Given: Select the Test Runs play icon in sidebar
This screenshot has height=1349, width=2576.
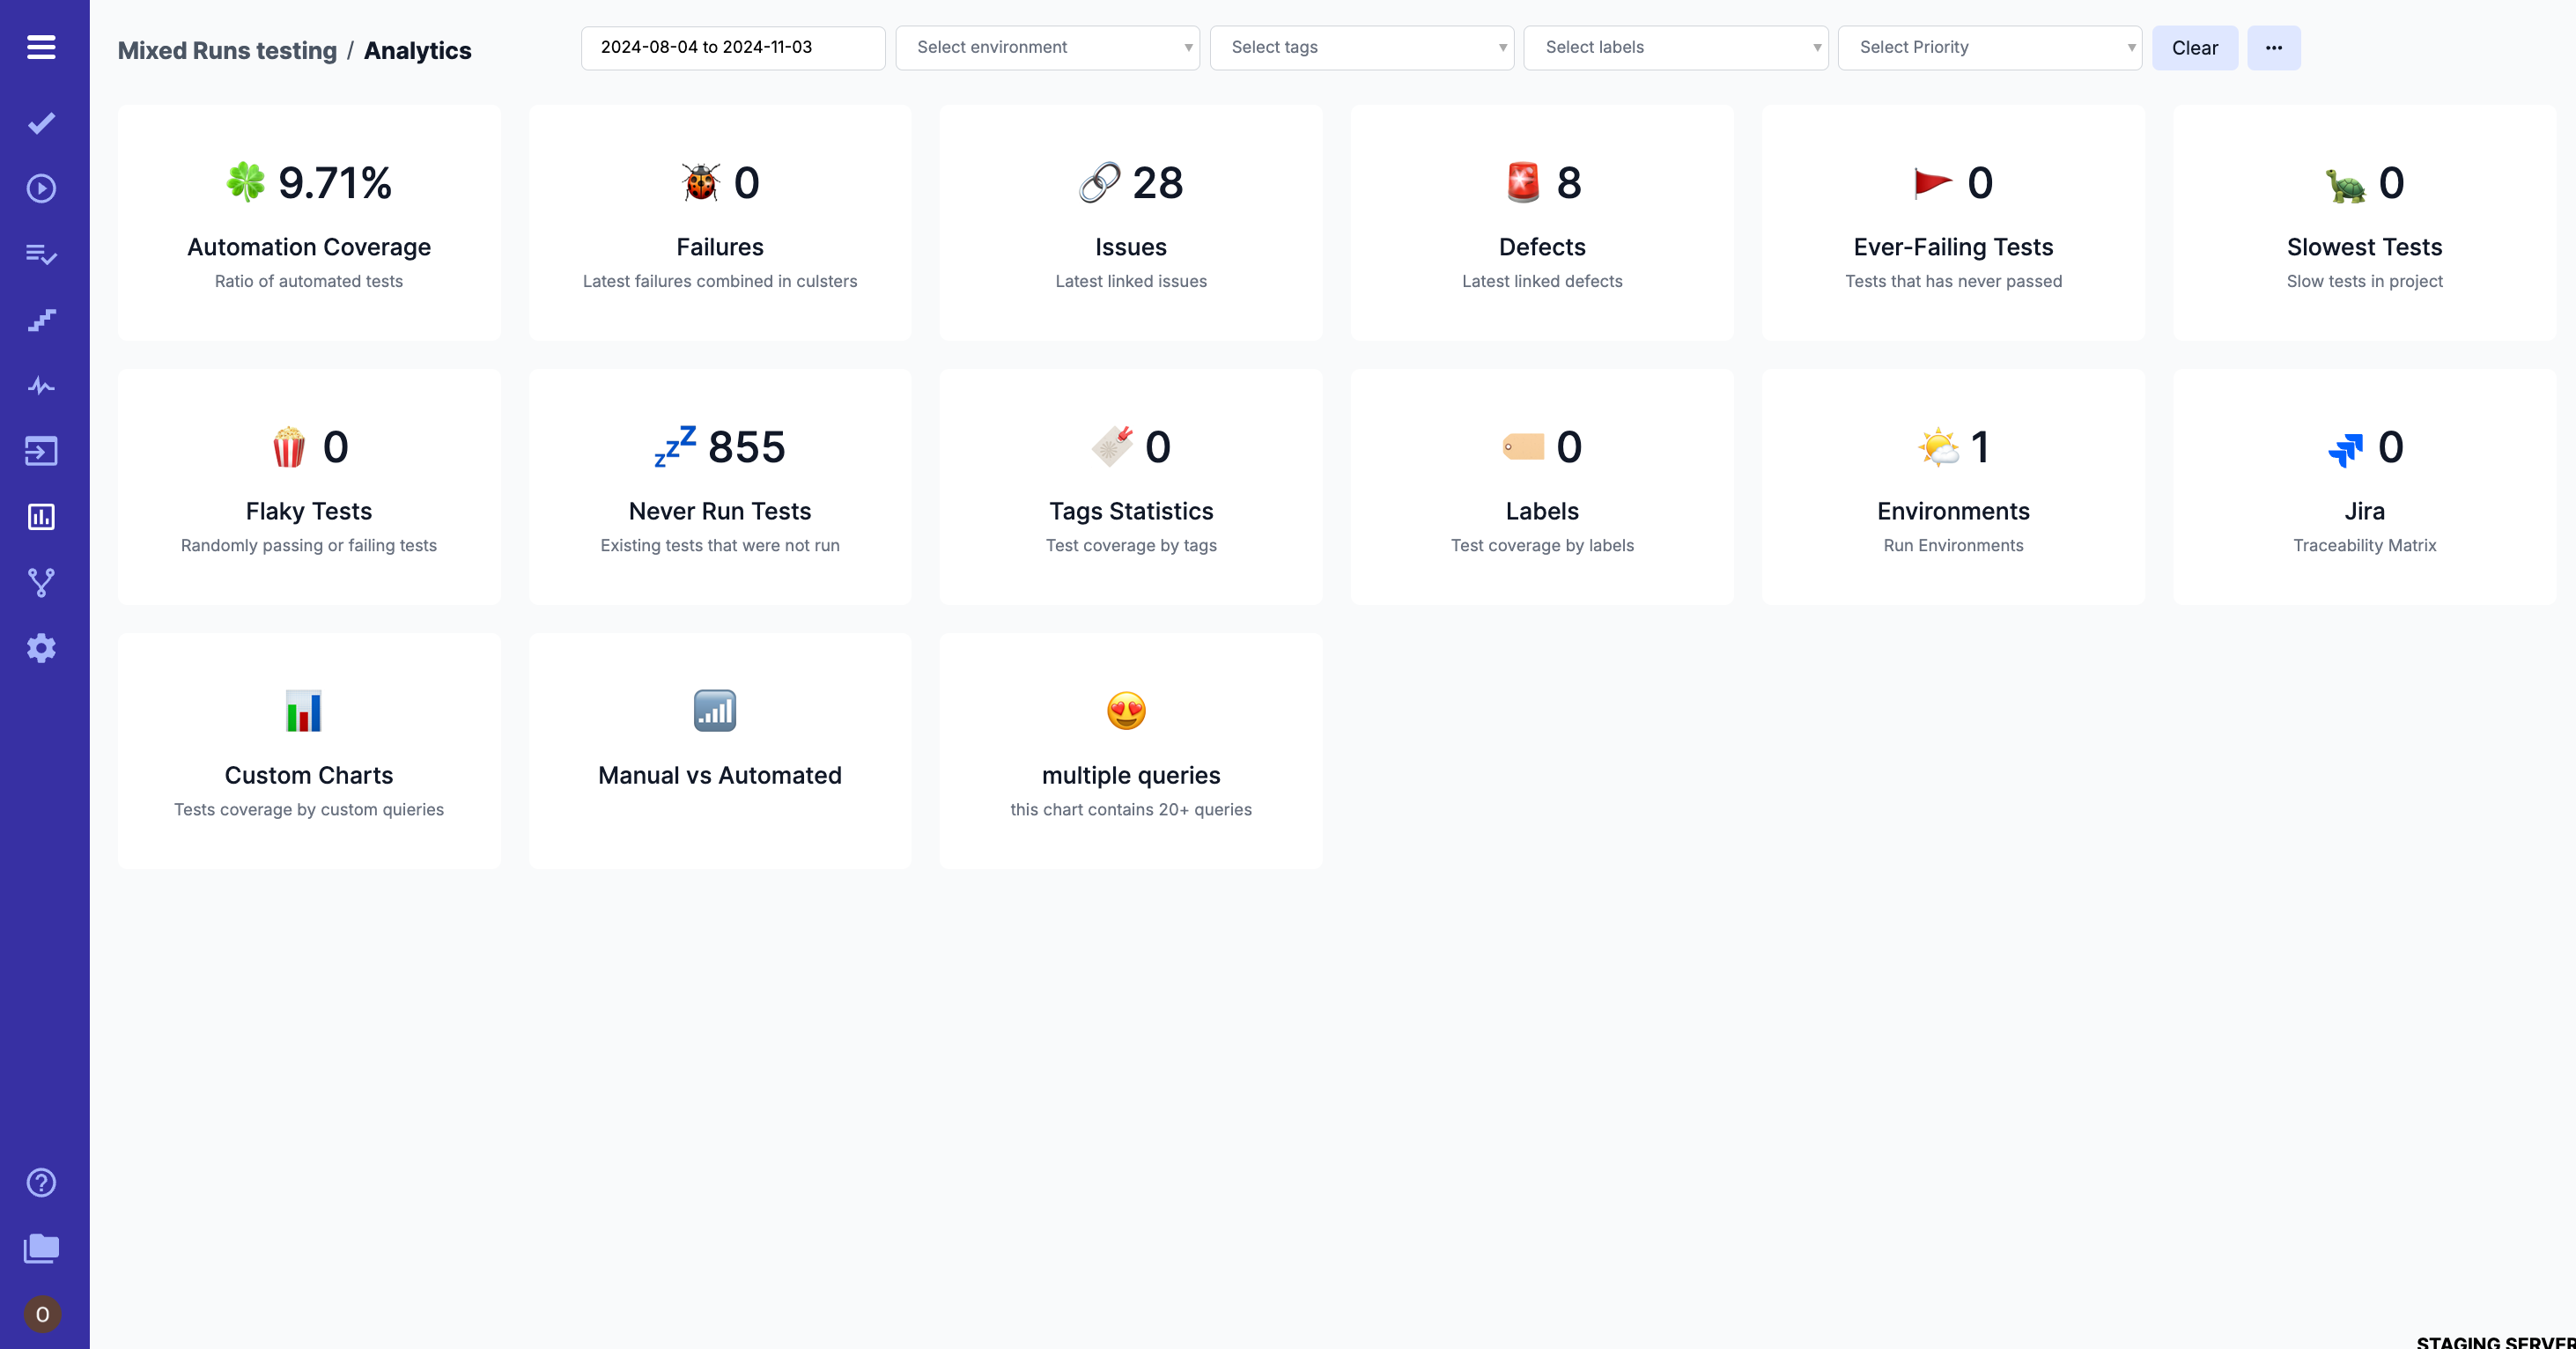Looking at the screenshot, I should click(41, 188).
